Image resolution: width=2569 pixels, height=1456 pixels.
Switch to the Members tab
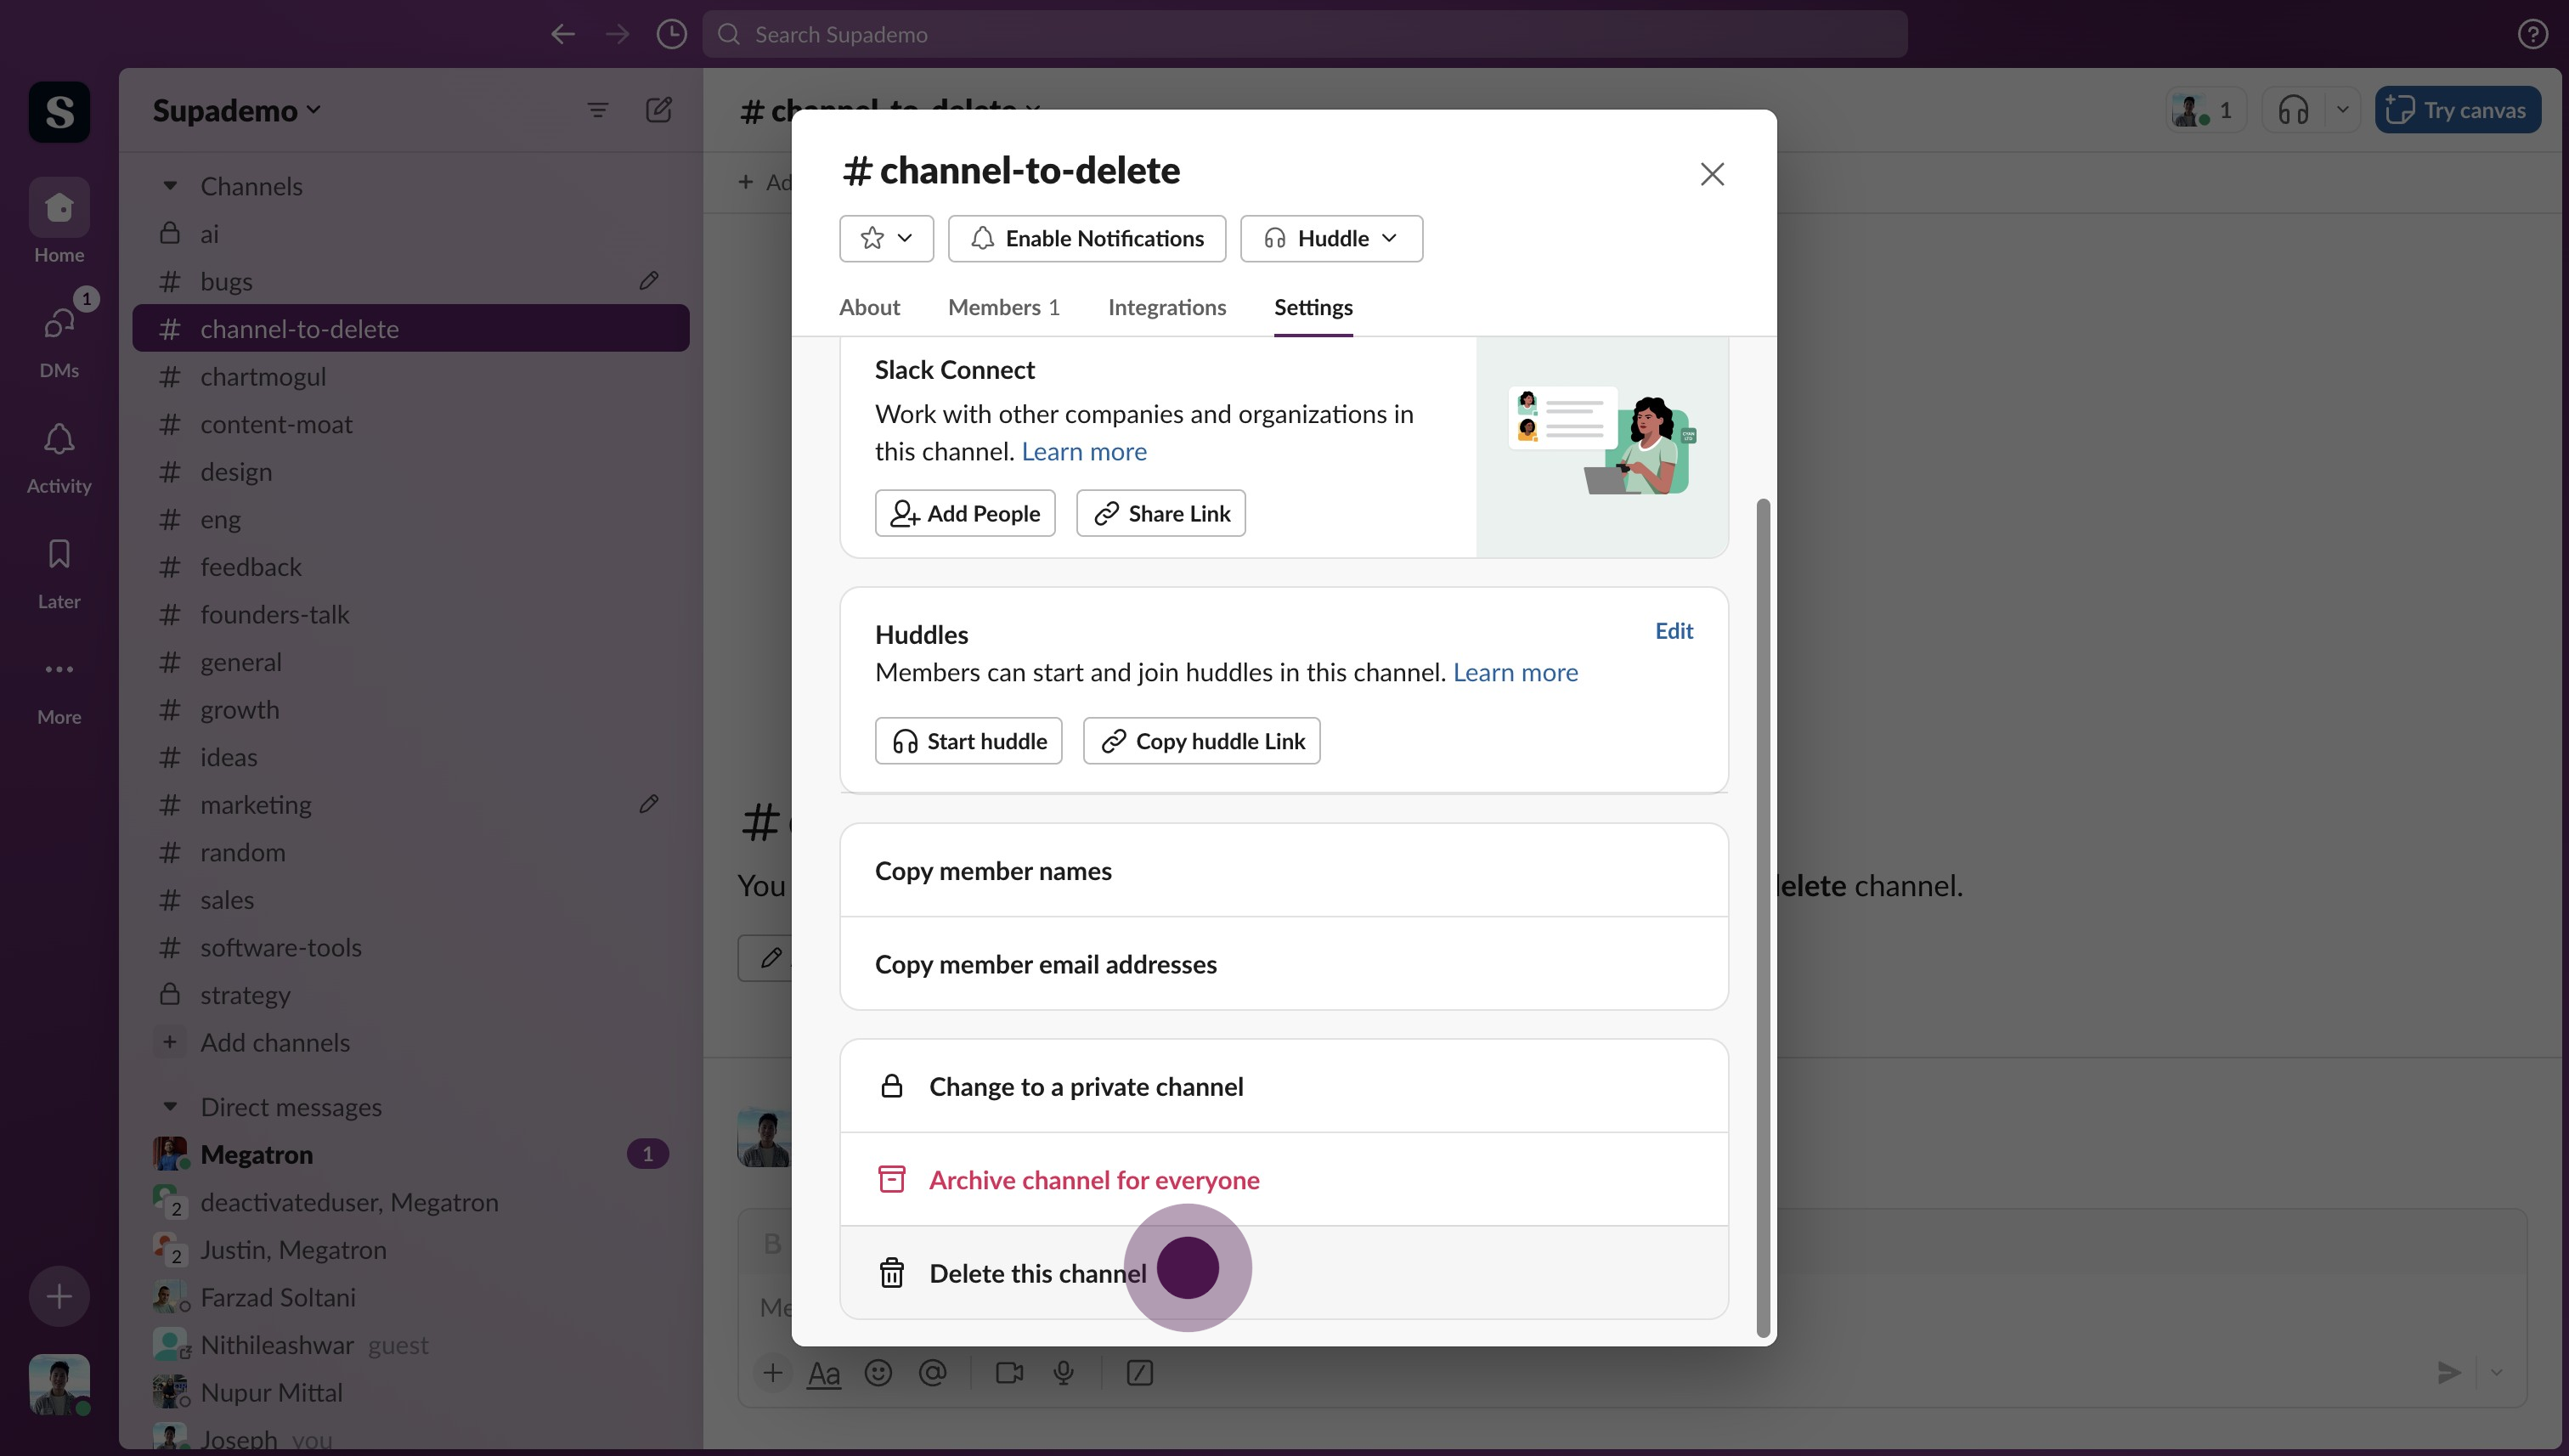(x=1003, y=307)
